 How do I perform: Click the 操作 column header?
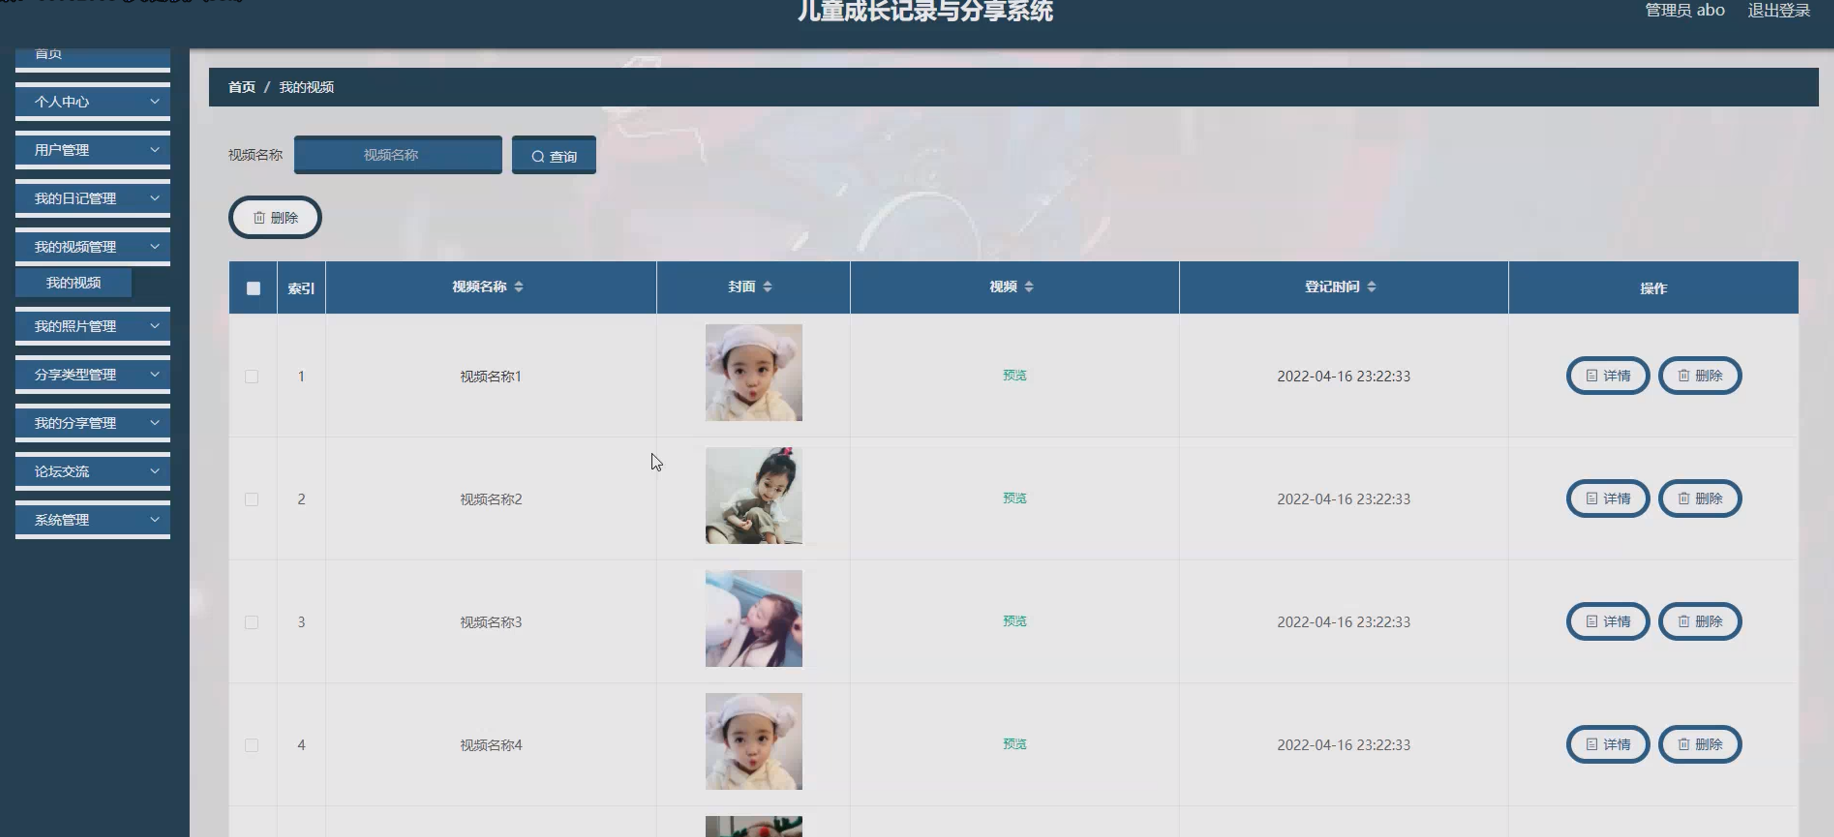pyautogui.click(x=1653, y=289)
